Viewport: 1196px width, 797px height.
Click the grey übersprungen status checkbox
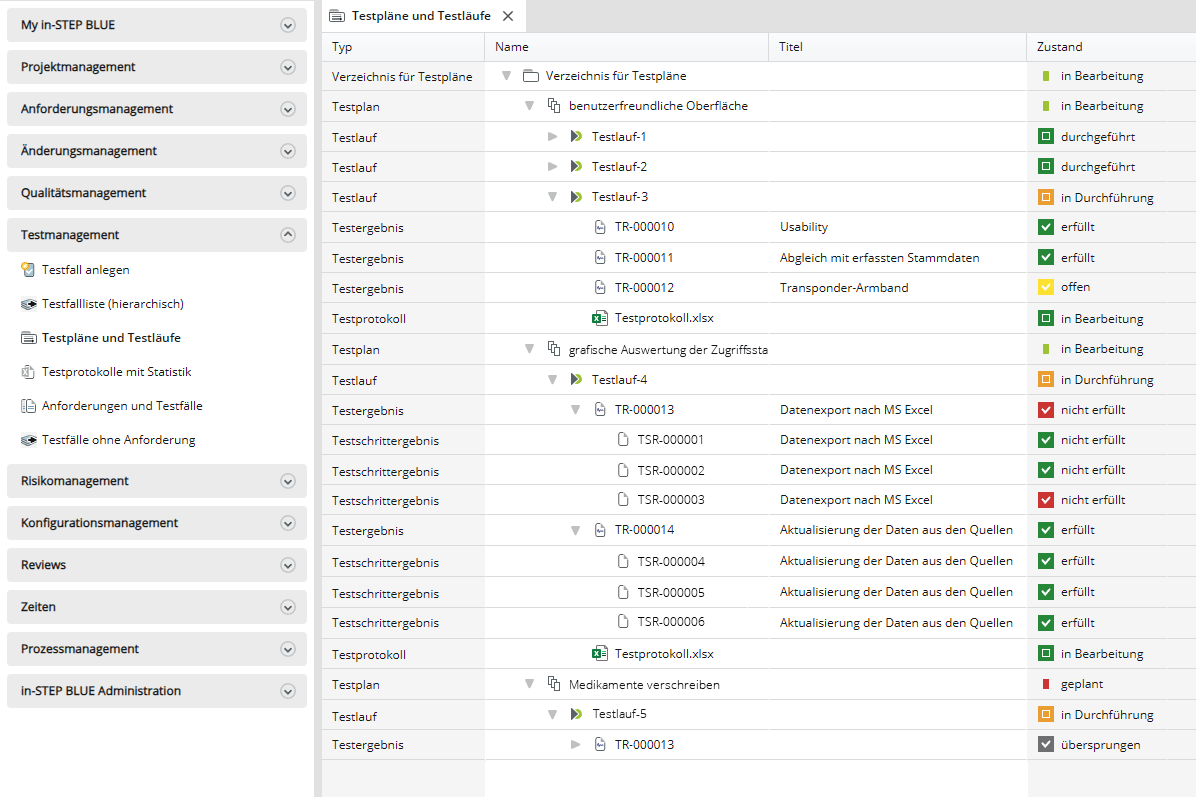tap(1046, 745)
